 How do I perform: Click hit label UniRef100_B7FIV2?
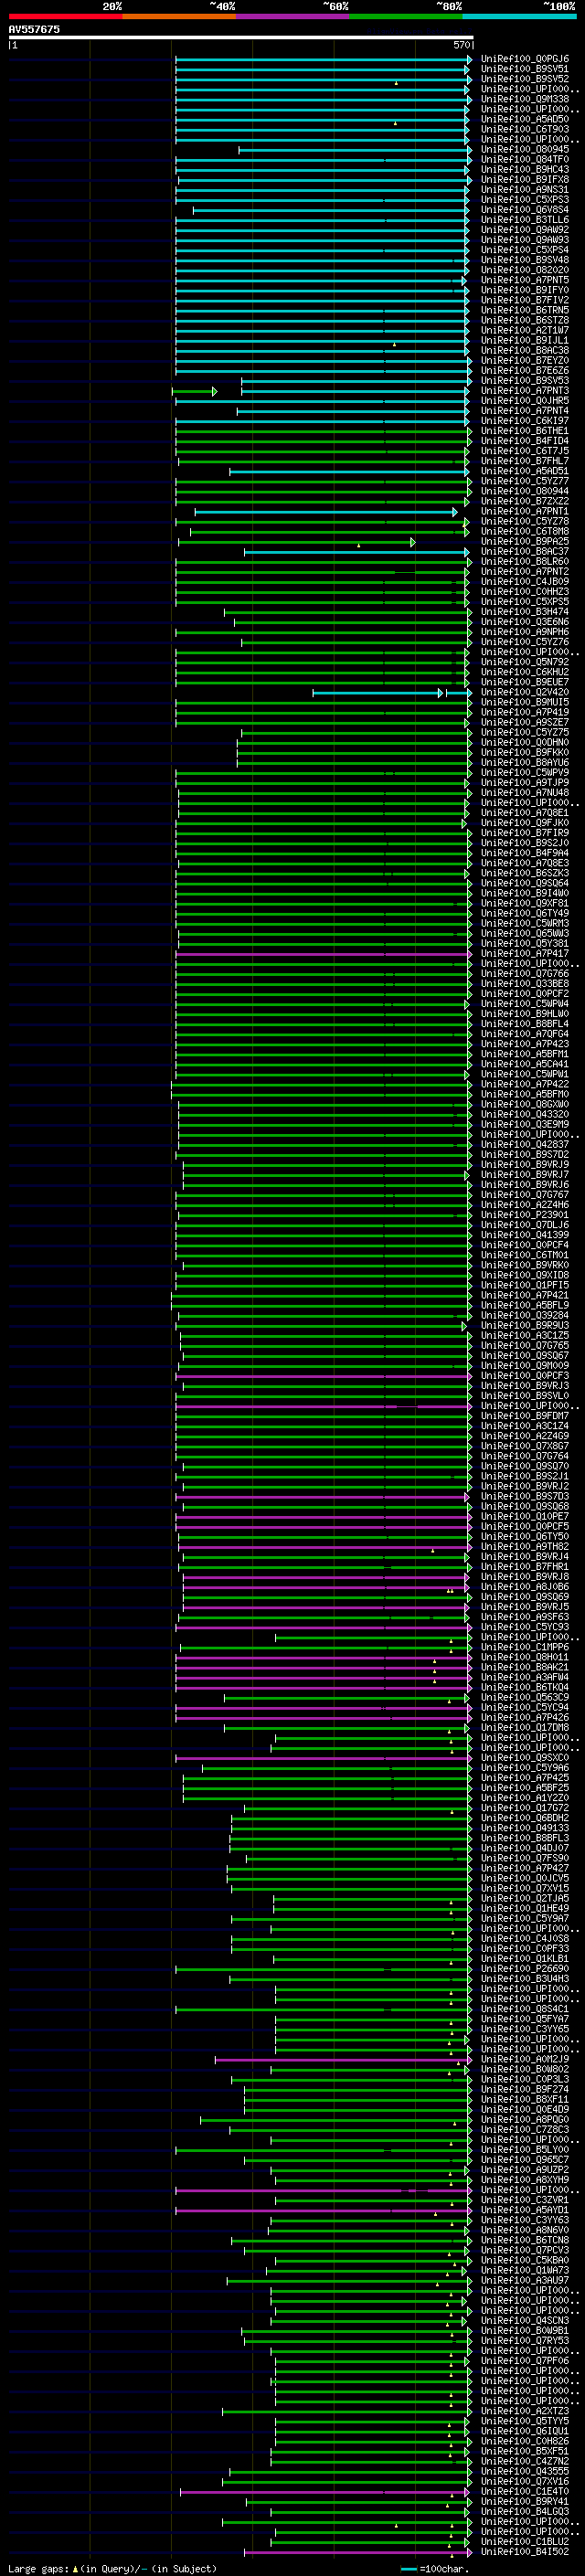point(525,300)
